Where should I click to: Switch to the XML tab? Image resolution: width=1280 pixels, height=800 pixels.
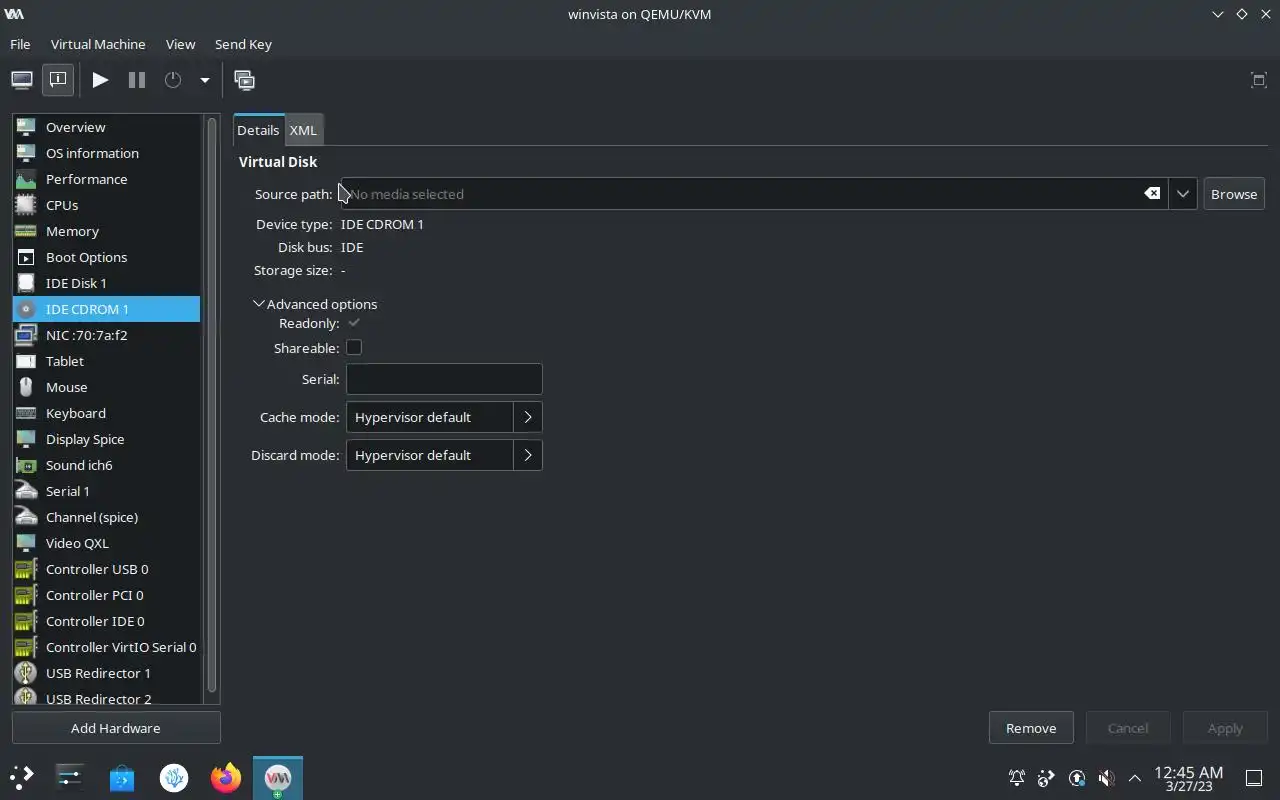(x=303, y=130)
